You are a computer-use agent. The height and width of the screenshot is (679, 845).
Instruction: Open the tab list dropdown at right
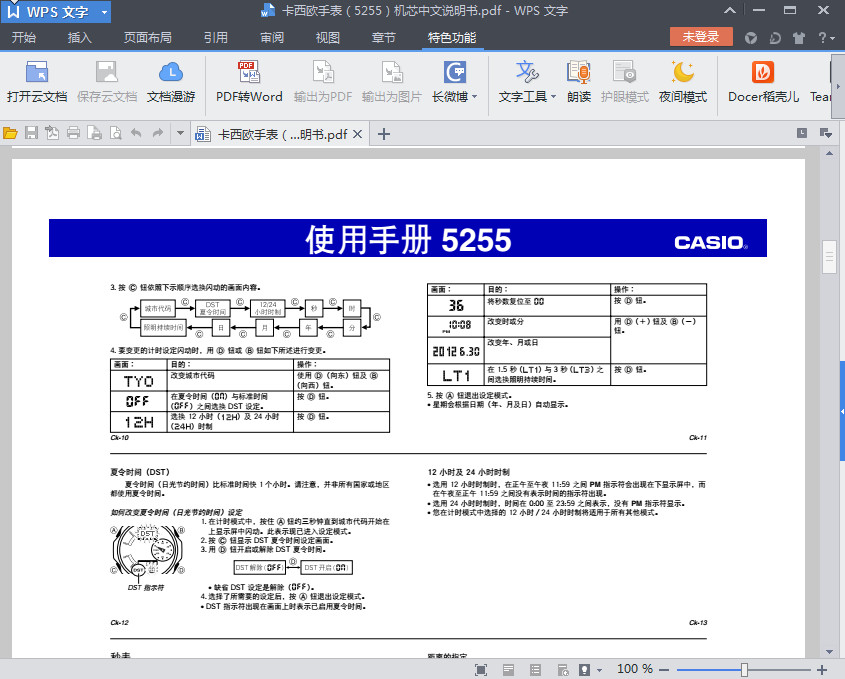pos(826,133)
